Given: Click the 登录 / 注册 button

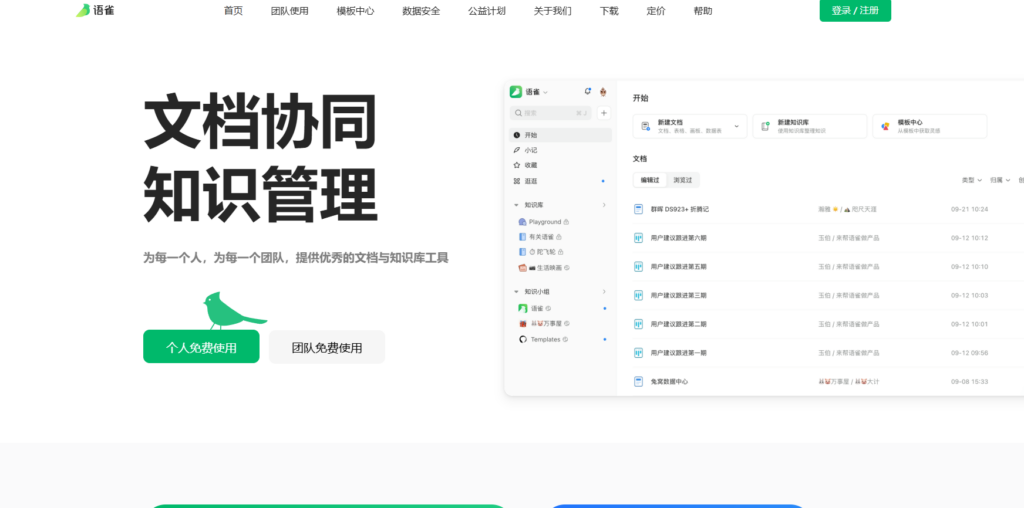Looking at the screenshot, I should click(855, 10).
